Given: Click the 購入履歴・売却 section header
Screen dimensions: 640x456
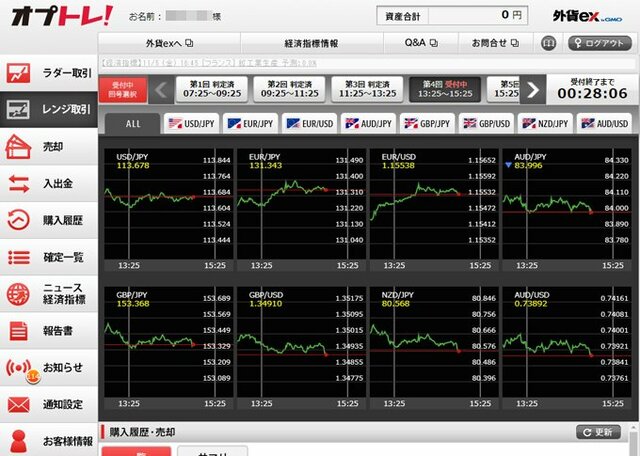Looking at the screenshot, I should coord(142,432).
